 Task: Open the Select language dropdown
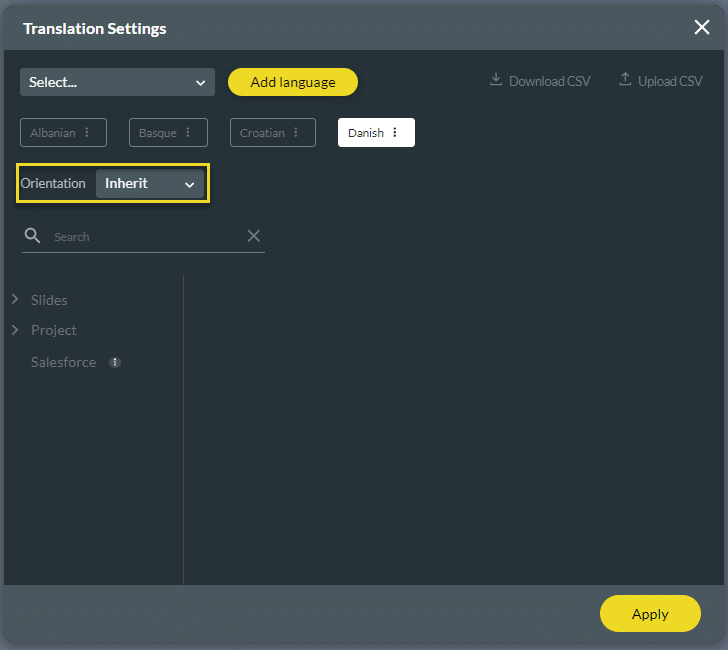[117, 82]
